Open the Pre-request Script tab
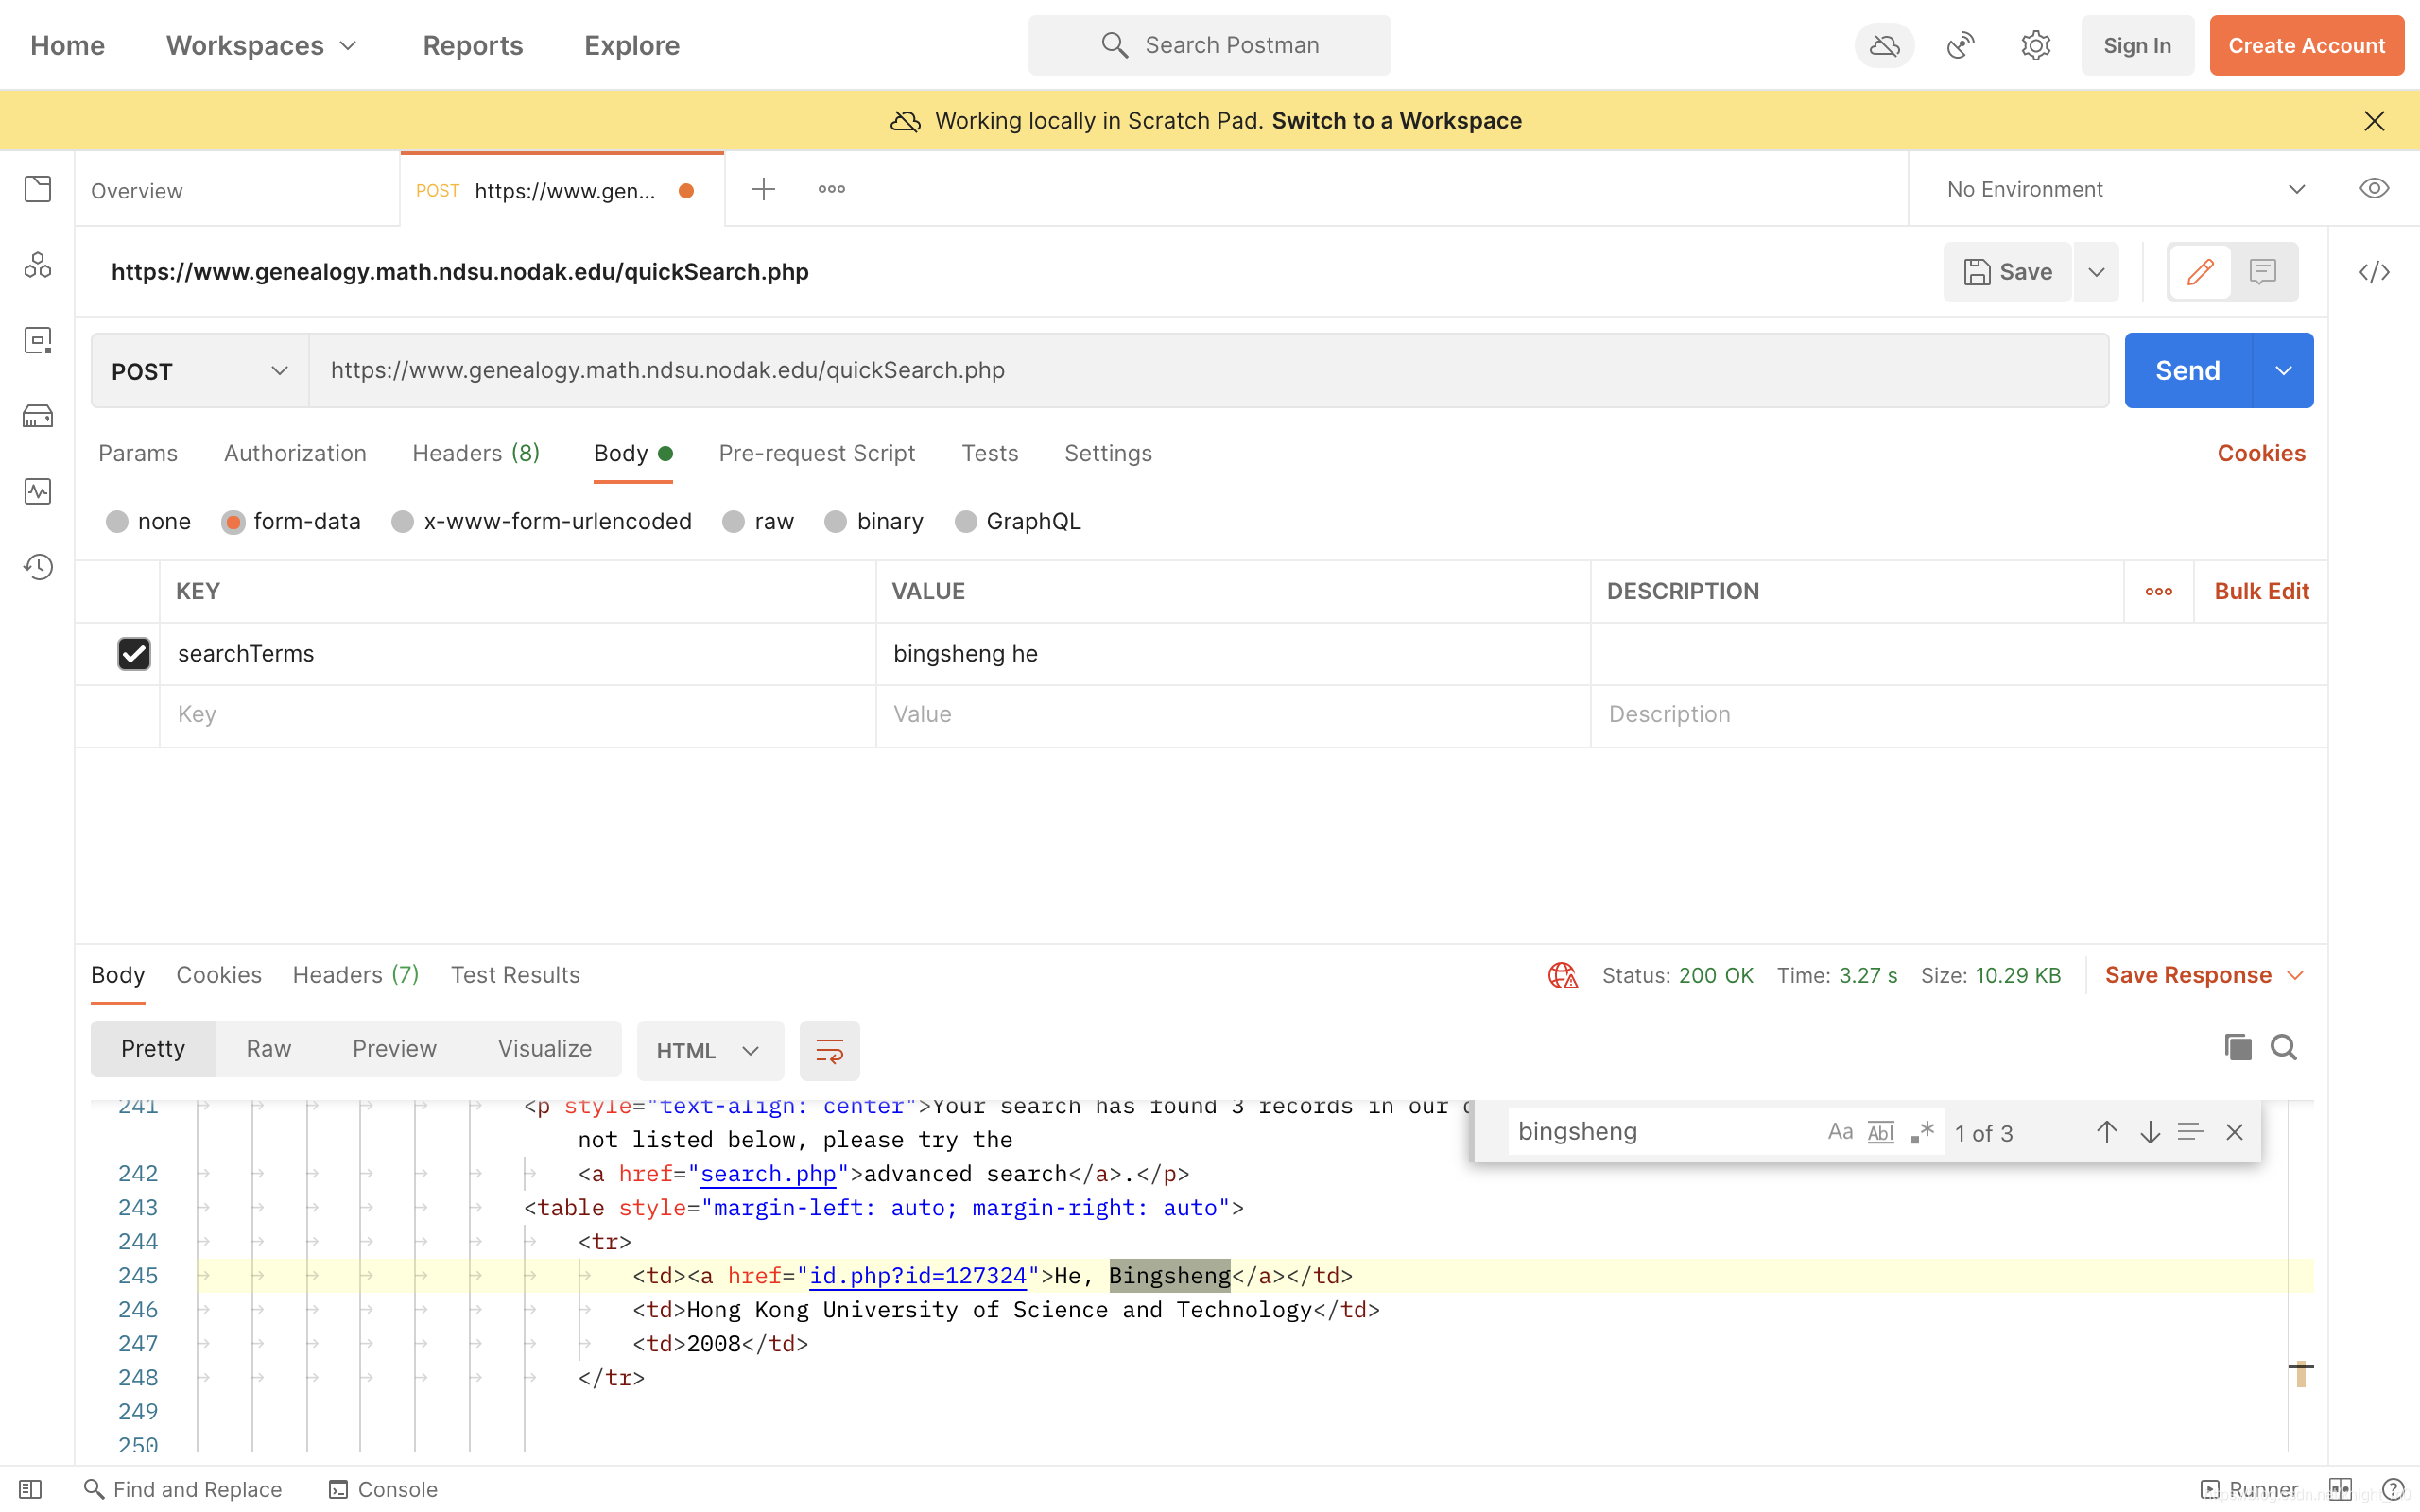Viewport: 2420px width, 1512px height. click(817, 453)
